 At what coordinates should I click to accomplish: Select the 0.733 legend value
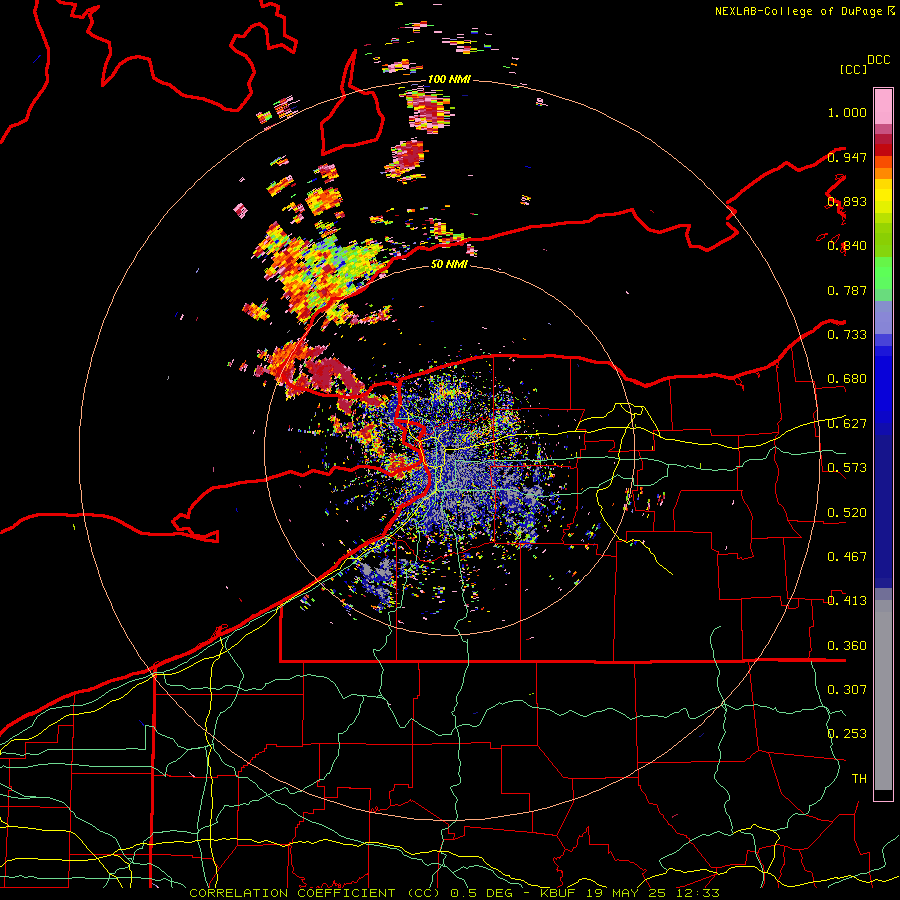pos(847,335)
